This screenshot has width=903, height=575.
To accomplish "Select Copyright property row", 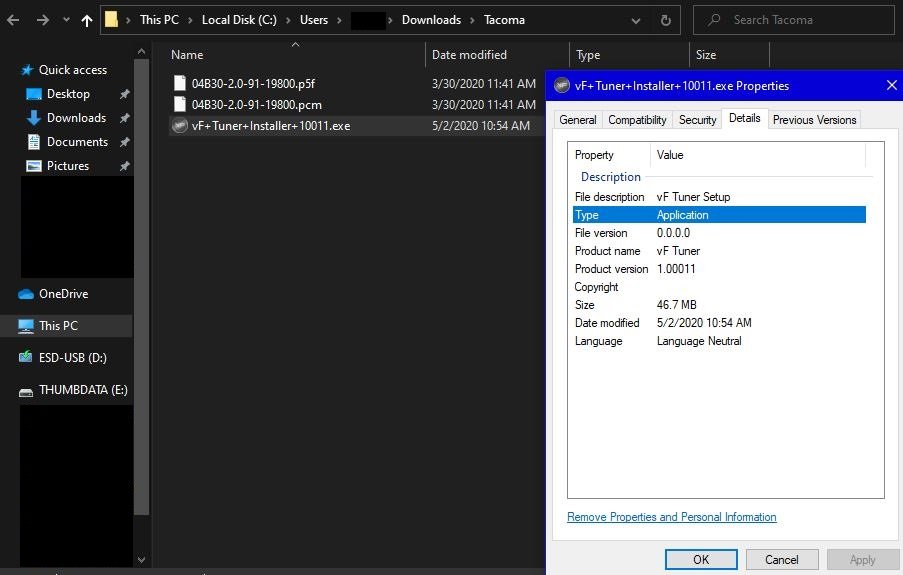I will coord(719,287).
